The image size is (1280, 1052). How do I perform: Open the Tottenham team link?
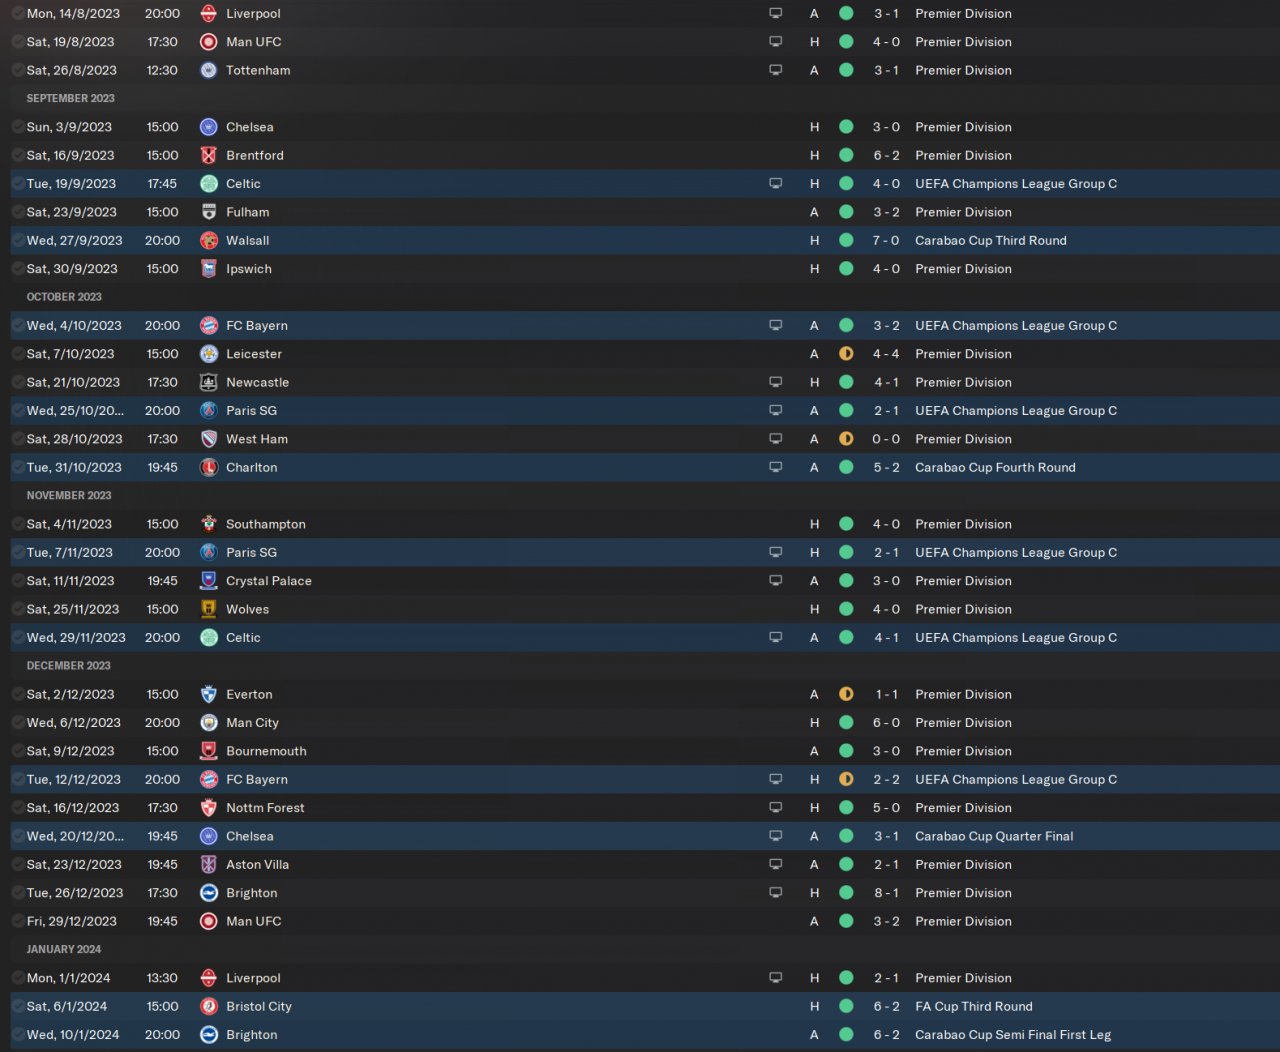[258, 71]
